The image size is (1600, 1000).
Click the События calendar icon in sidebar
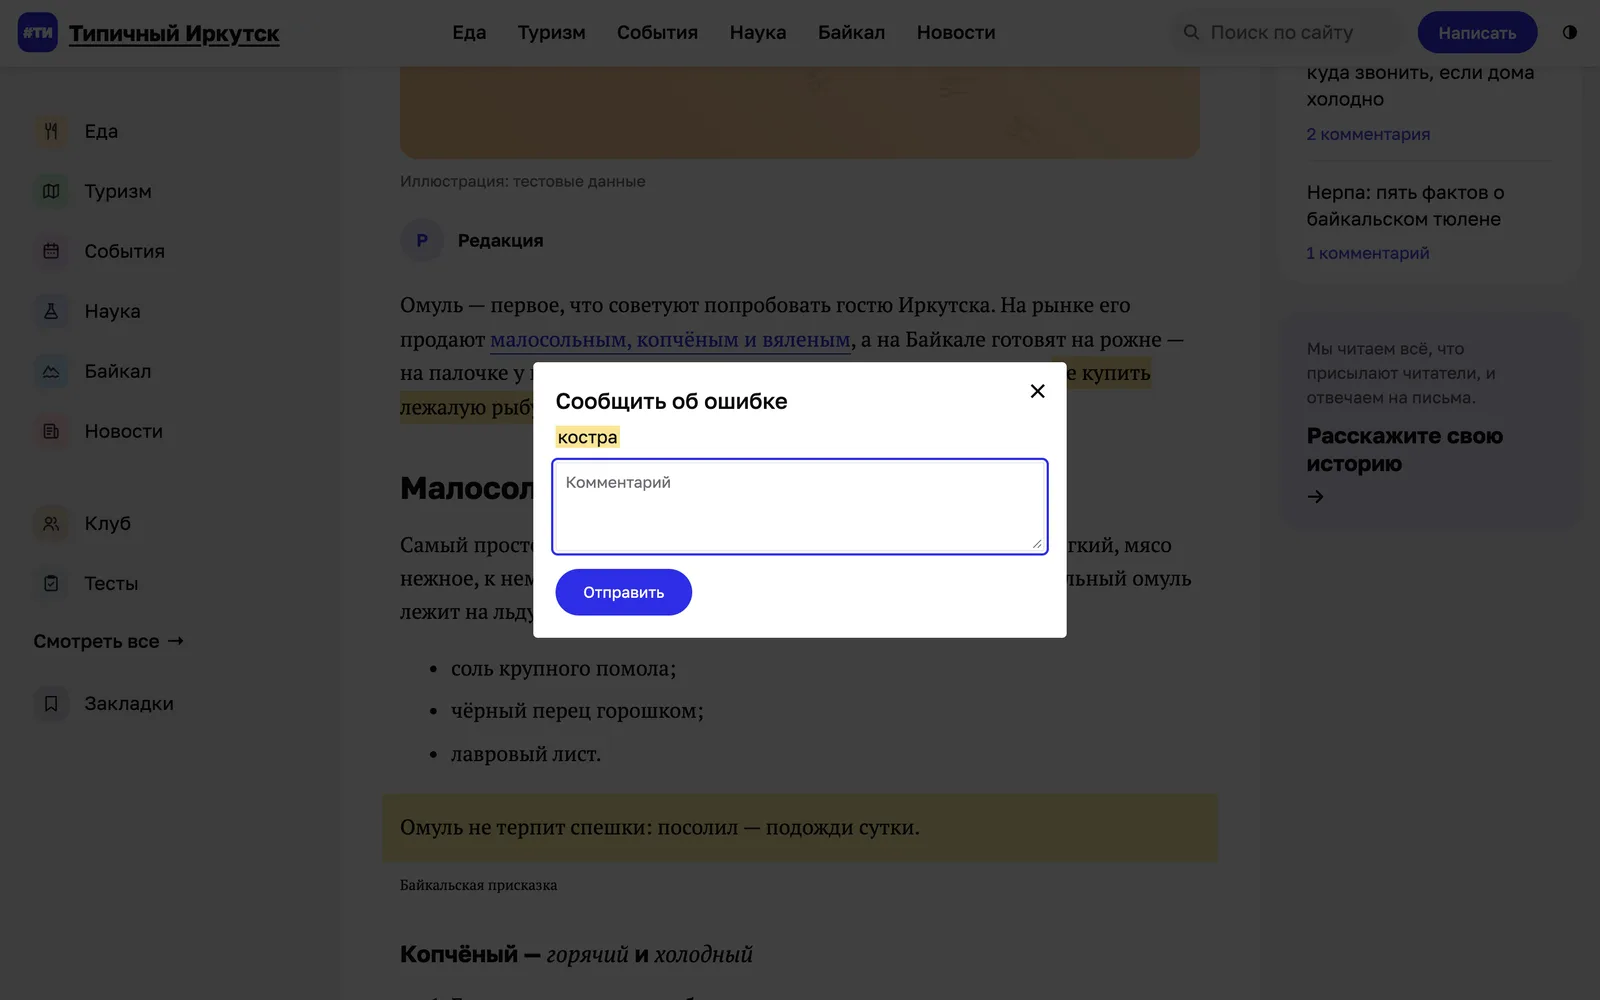51,251
